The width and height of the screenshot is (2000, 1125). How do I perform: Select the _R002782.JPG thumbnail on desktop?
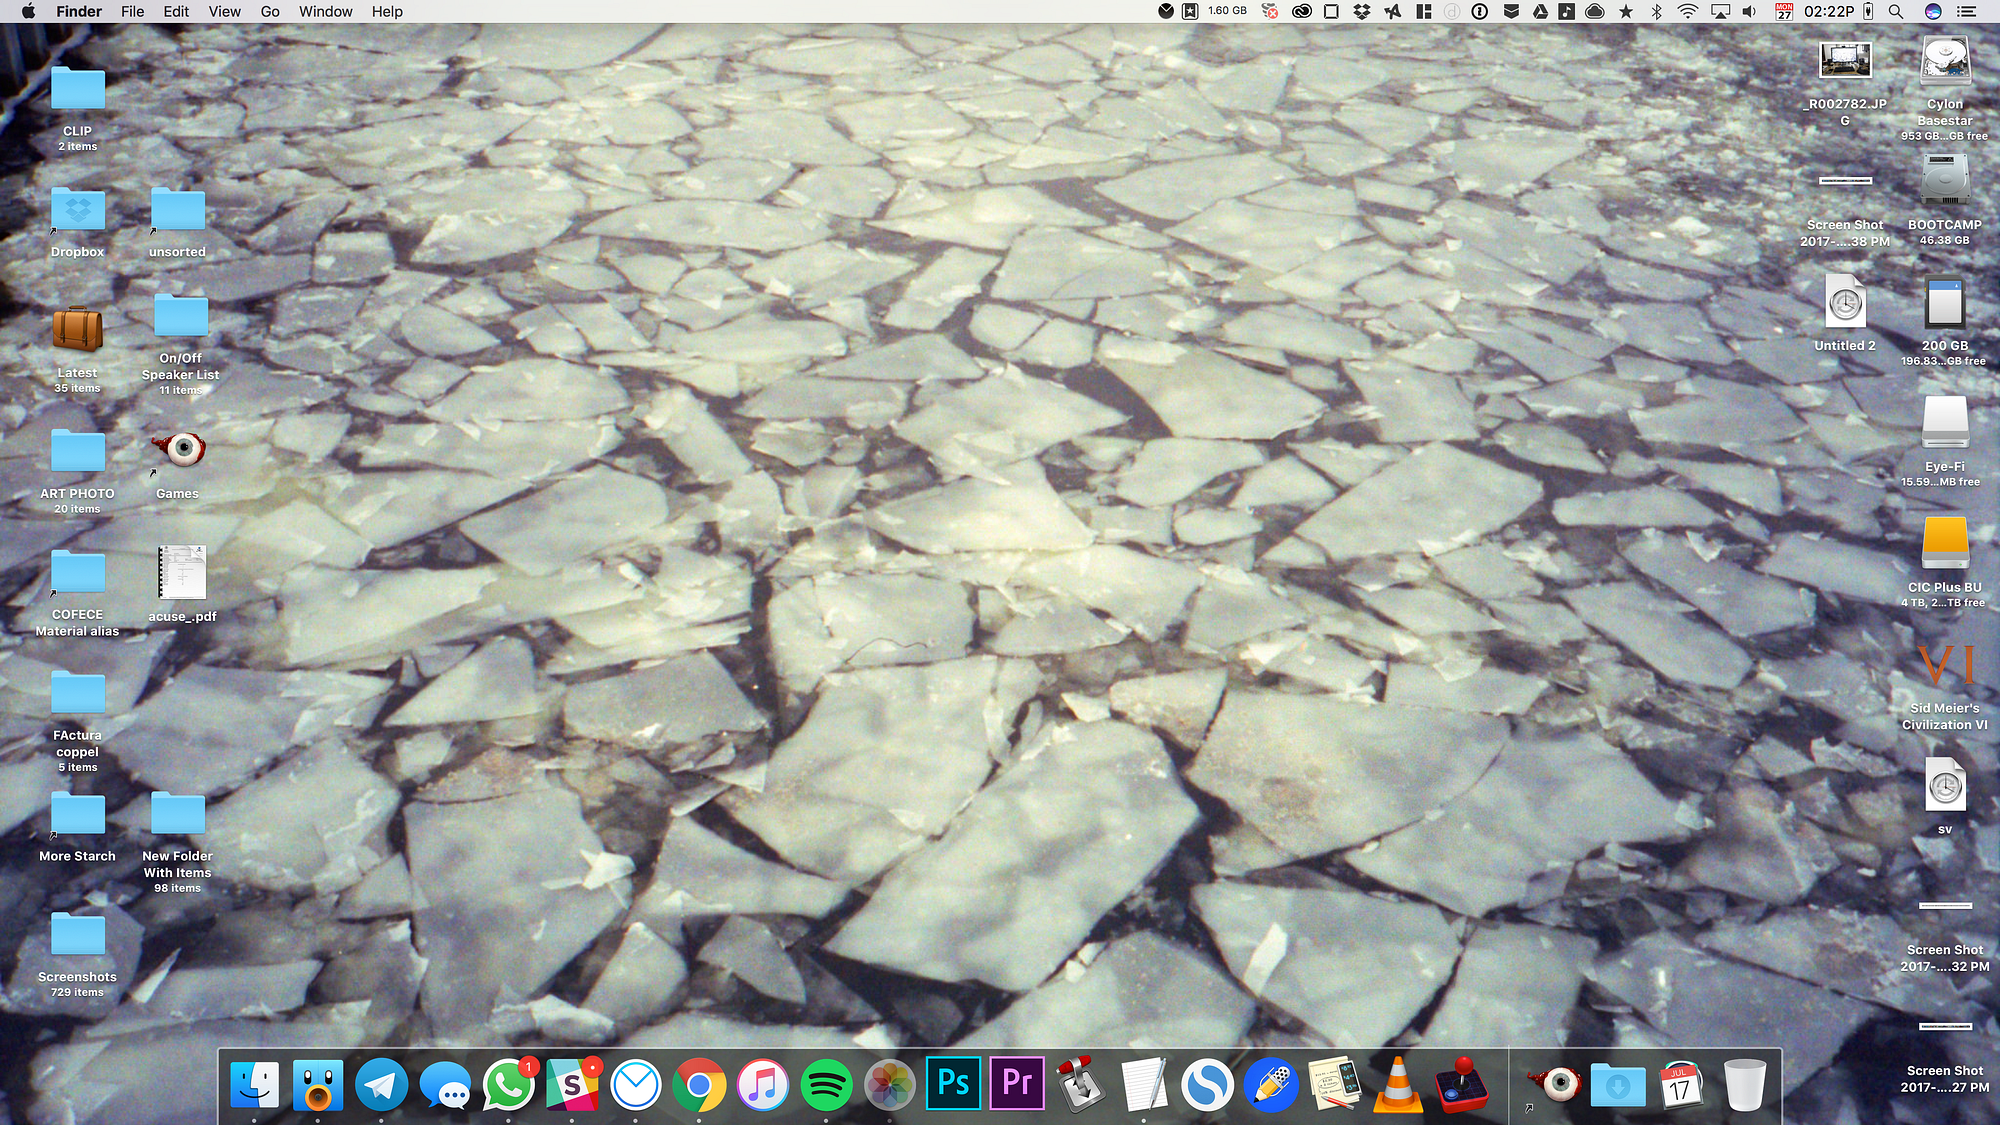pos(1845,62)
